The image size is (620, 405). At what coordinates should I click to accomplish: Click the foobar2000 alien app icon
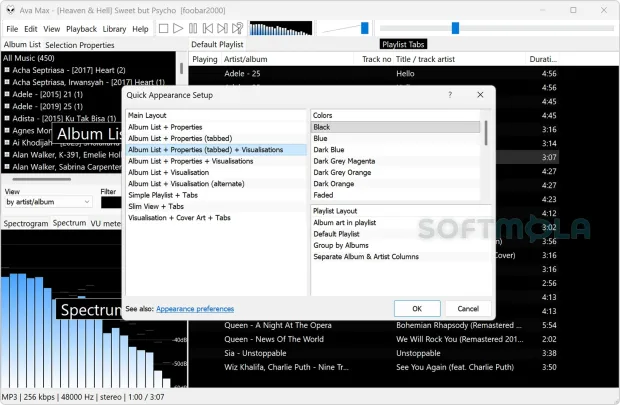[x=10, y=10]
